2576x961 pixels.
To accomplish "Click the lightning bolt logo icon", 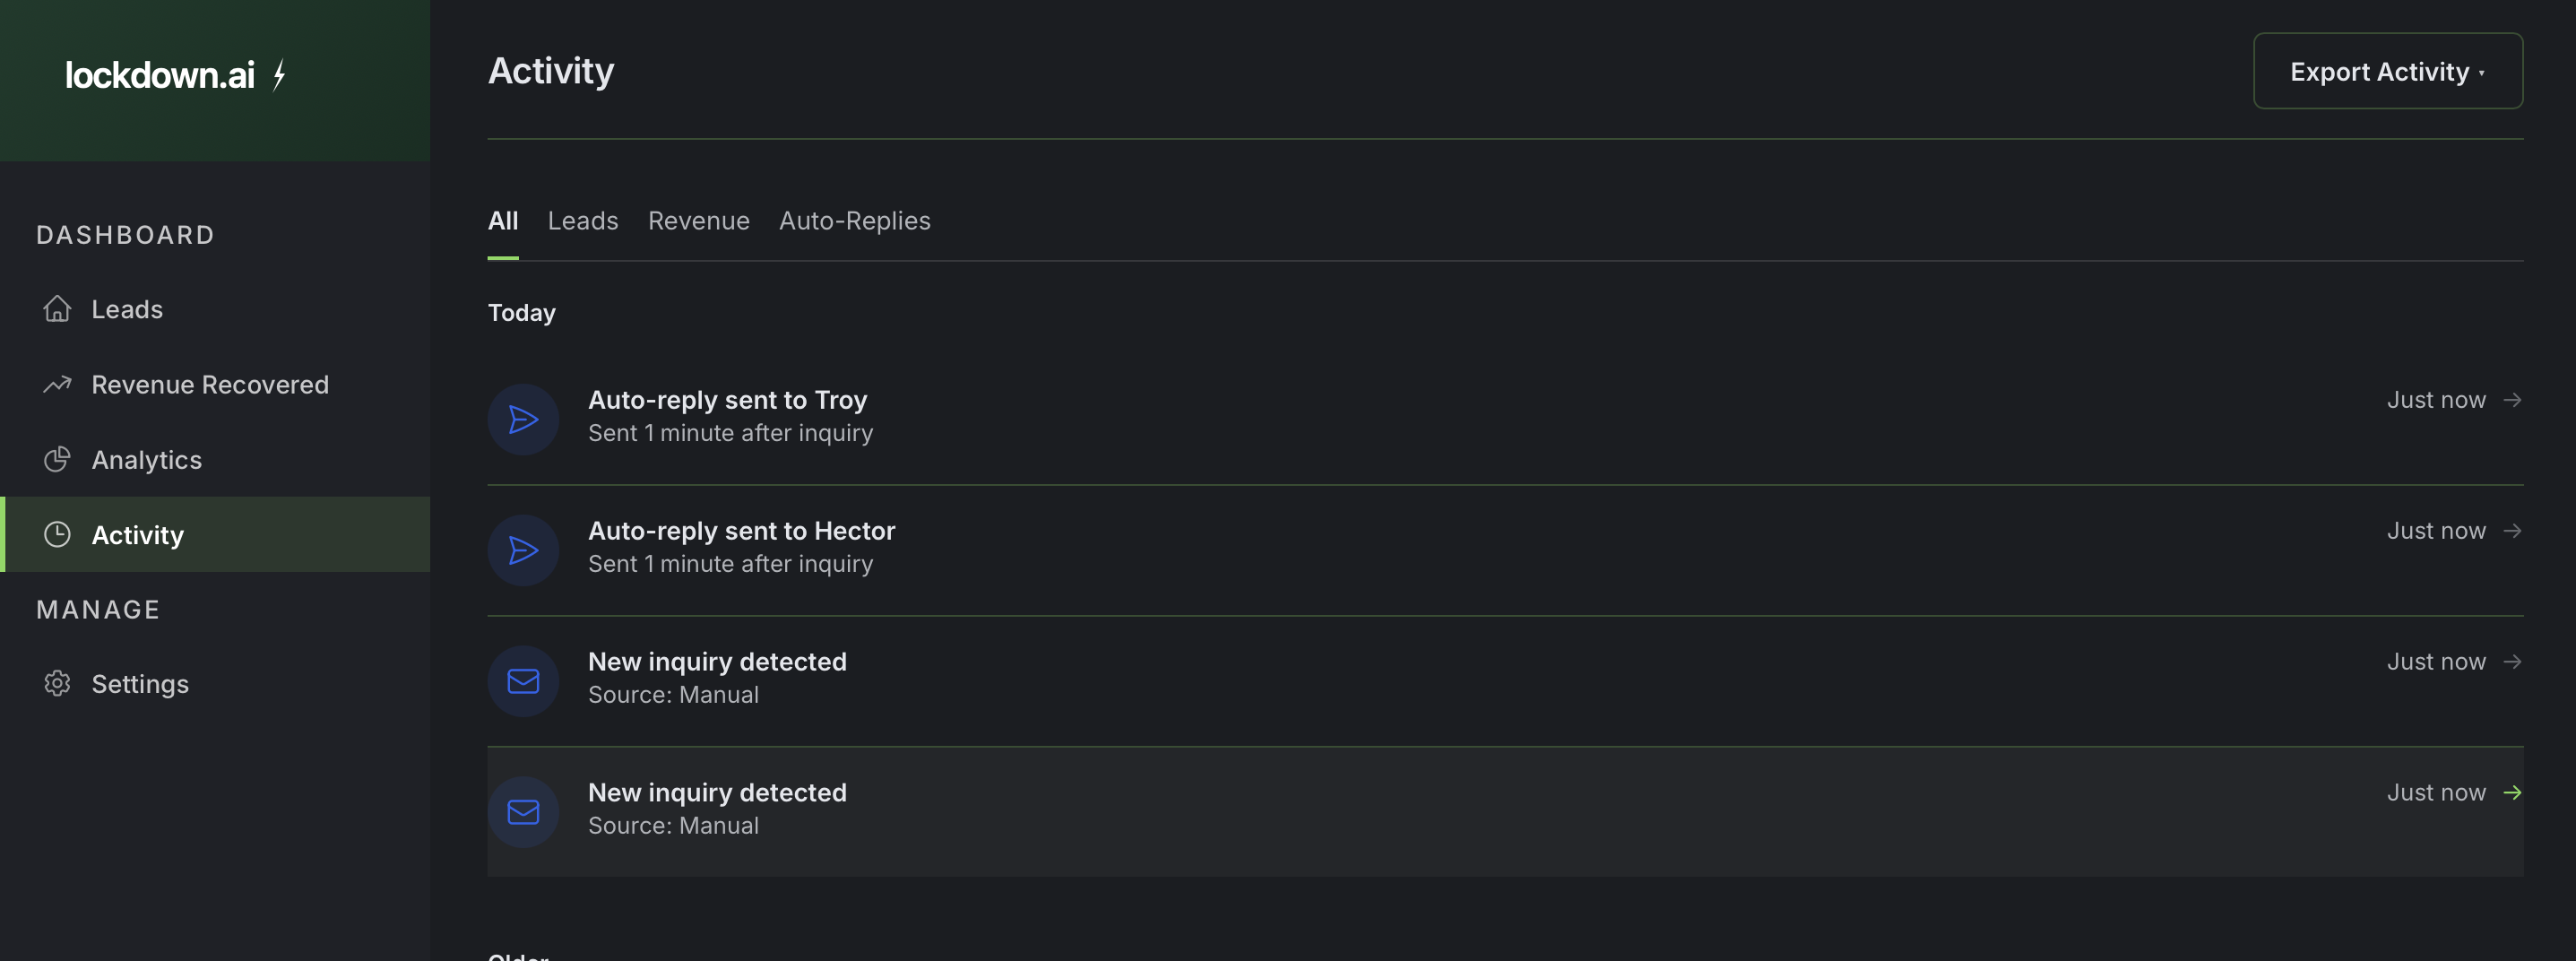I will click(279, 74).
